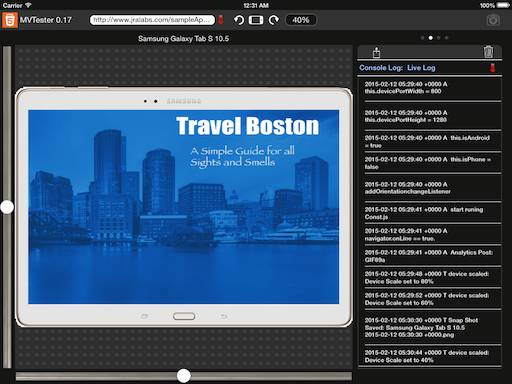Open the 40% scale selector

tap(301, 20)
